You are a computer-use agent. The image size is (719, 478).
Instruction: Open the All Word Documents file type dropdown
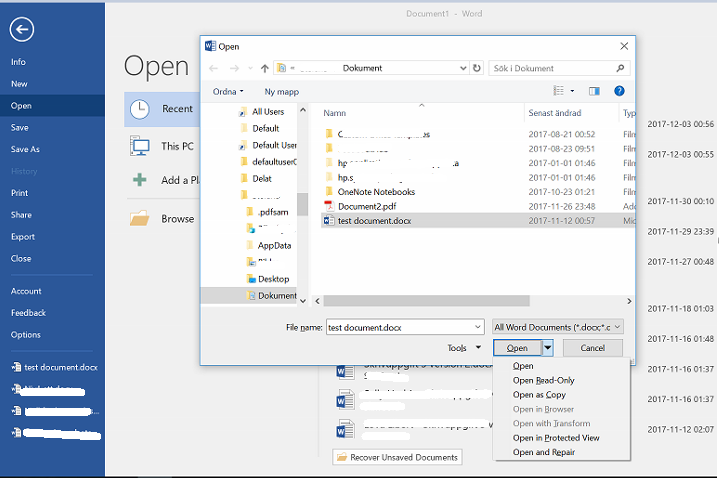(x=558, y=327)
